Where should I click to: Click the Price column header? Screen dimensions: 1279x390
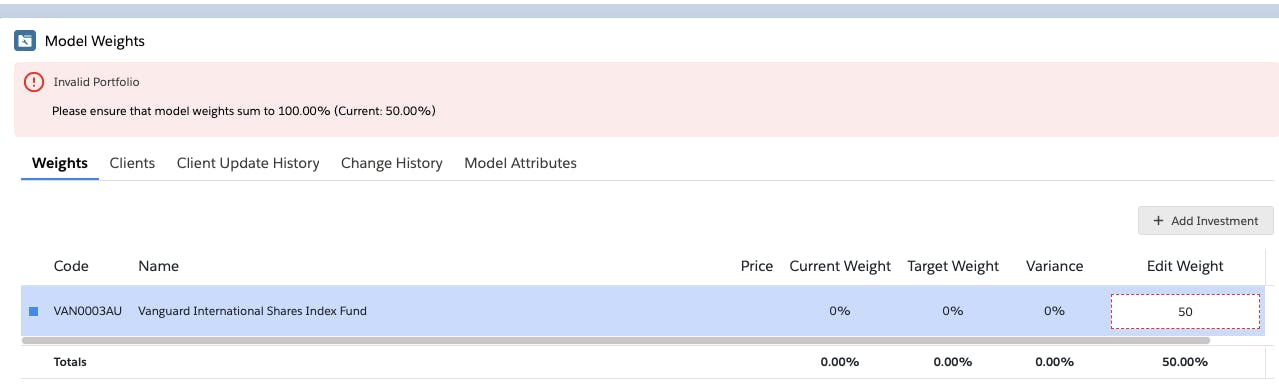click(x=757, y=266)
